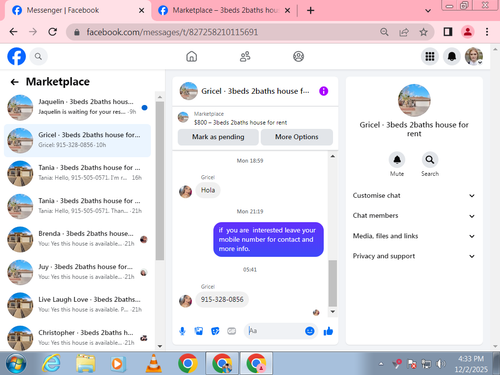500x375 pixels.
Task: Click the browser address bar URL
Action: pyautogui.click(x=172, y=32)
